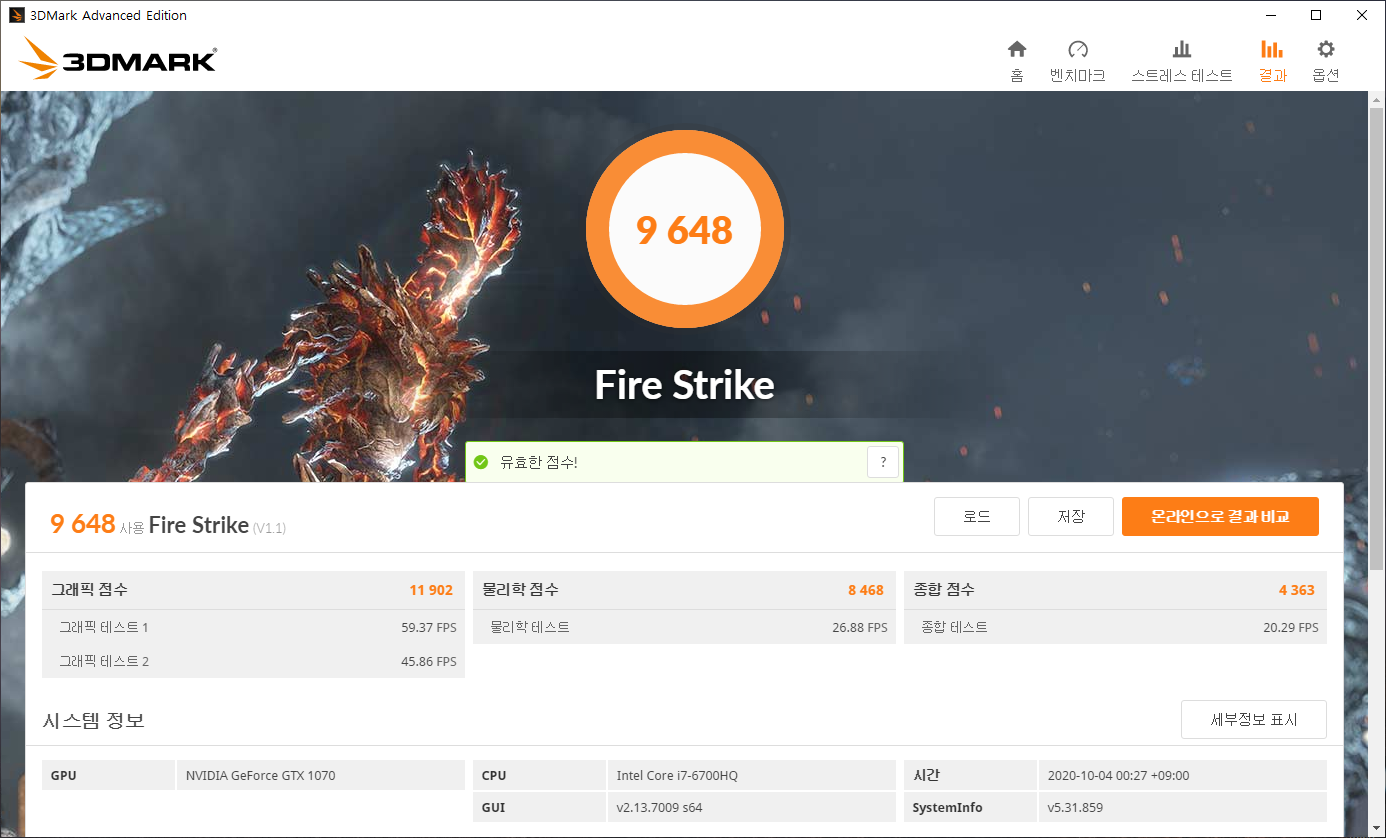The image size is (1386, 838).
Task: Click the 3DMark title bar app icon
Action: click(x=16, y=15)
